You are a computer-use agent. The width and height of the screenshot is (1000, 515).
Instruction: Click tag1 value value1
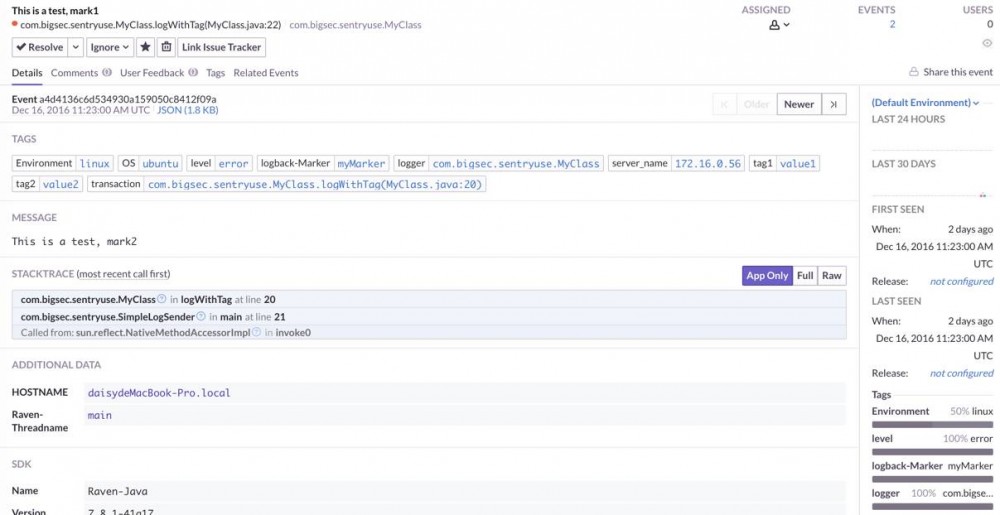(798, 164)
